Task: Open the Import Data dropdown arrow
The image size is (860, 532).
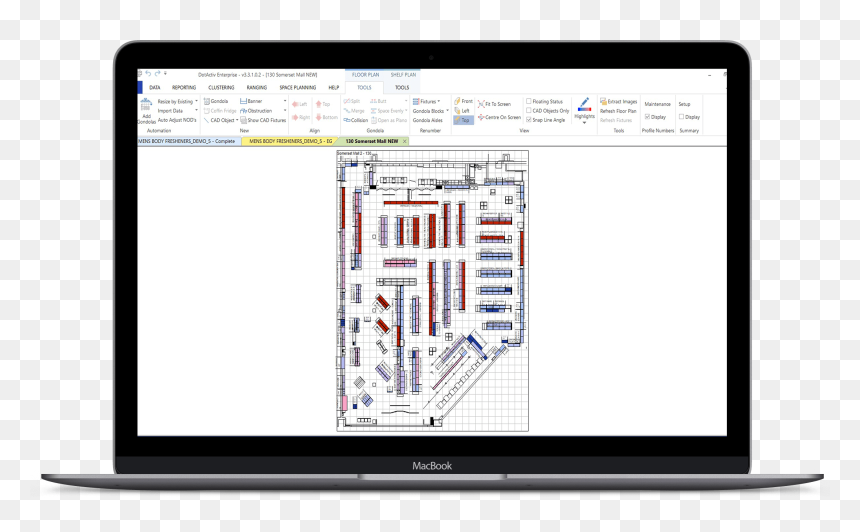Action: [196, 111]
